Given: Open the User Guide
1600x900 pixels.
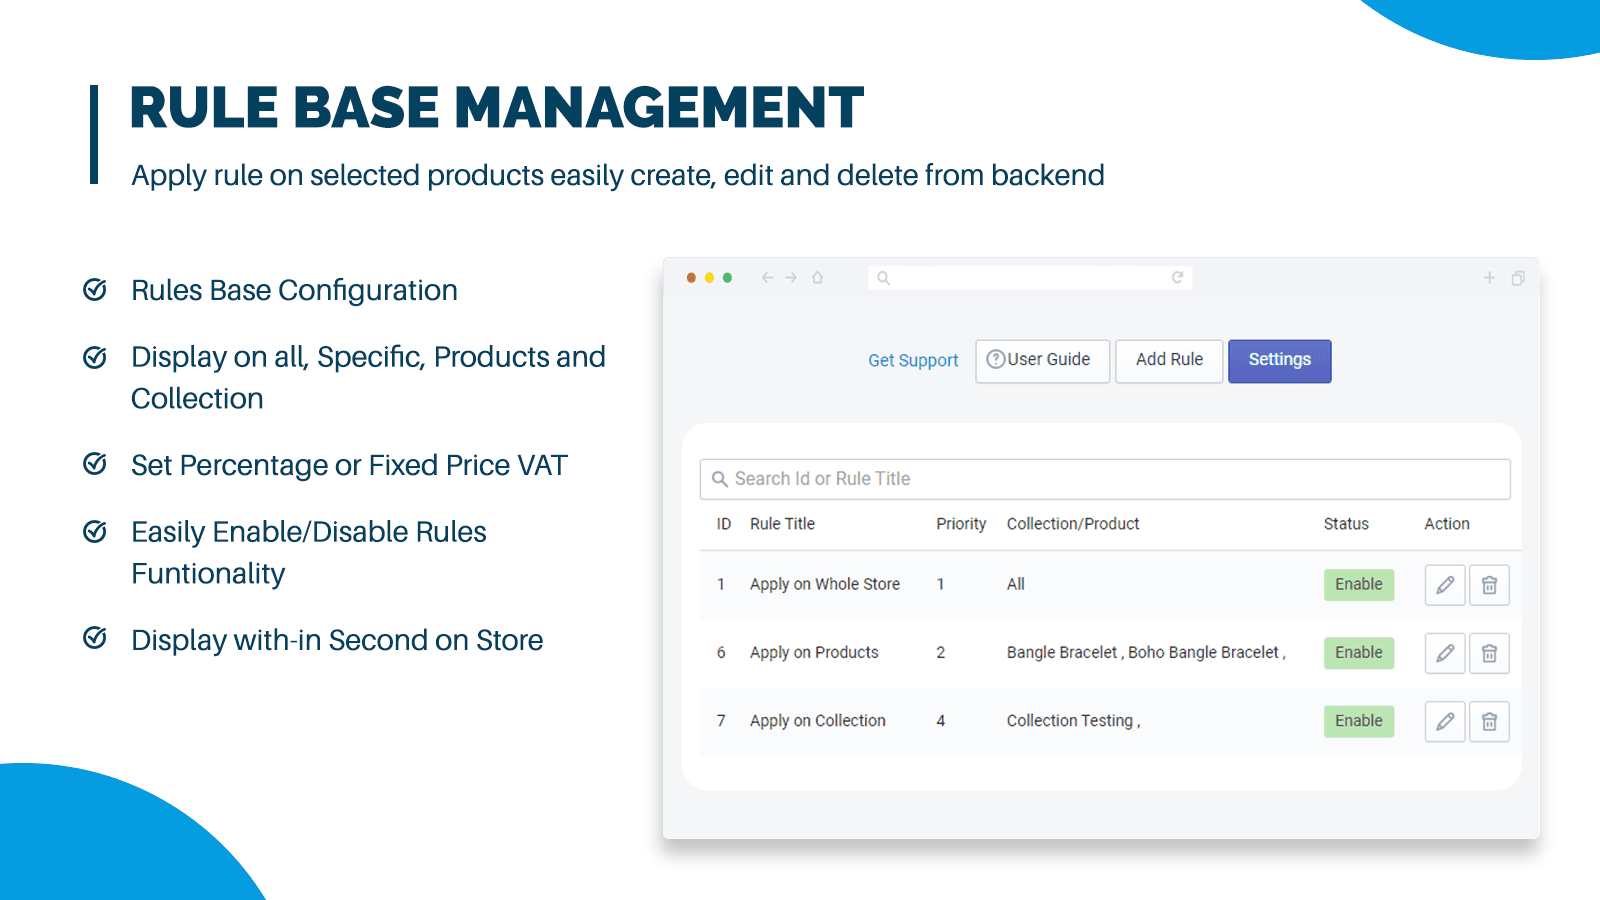Looking at the screenshot, I should (1041, 360).
